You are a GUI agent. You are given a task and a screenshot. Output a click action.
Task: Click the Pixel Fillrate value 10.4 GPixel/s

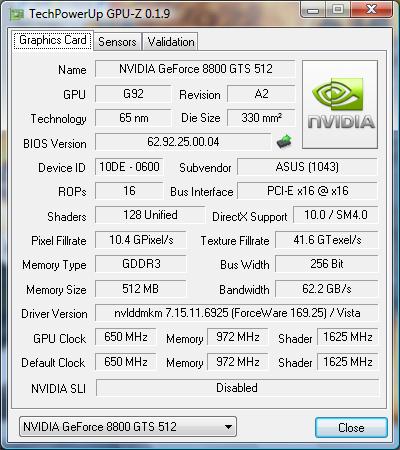click(141, 240)
